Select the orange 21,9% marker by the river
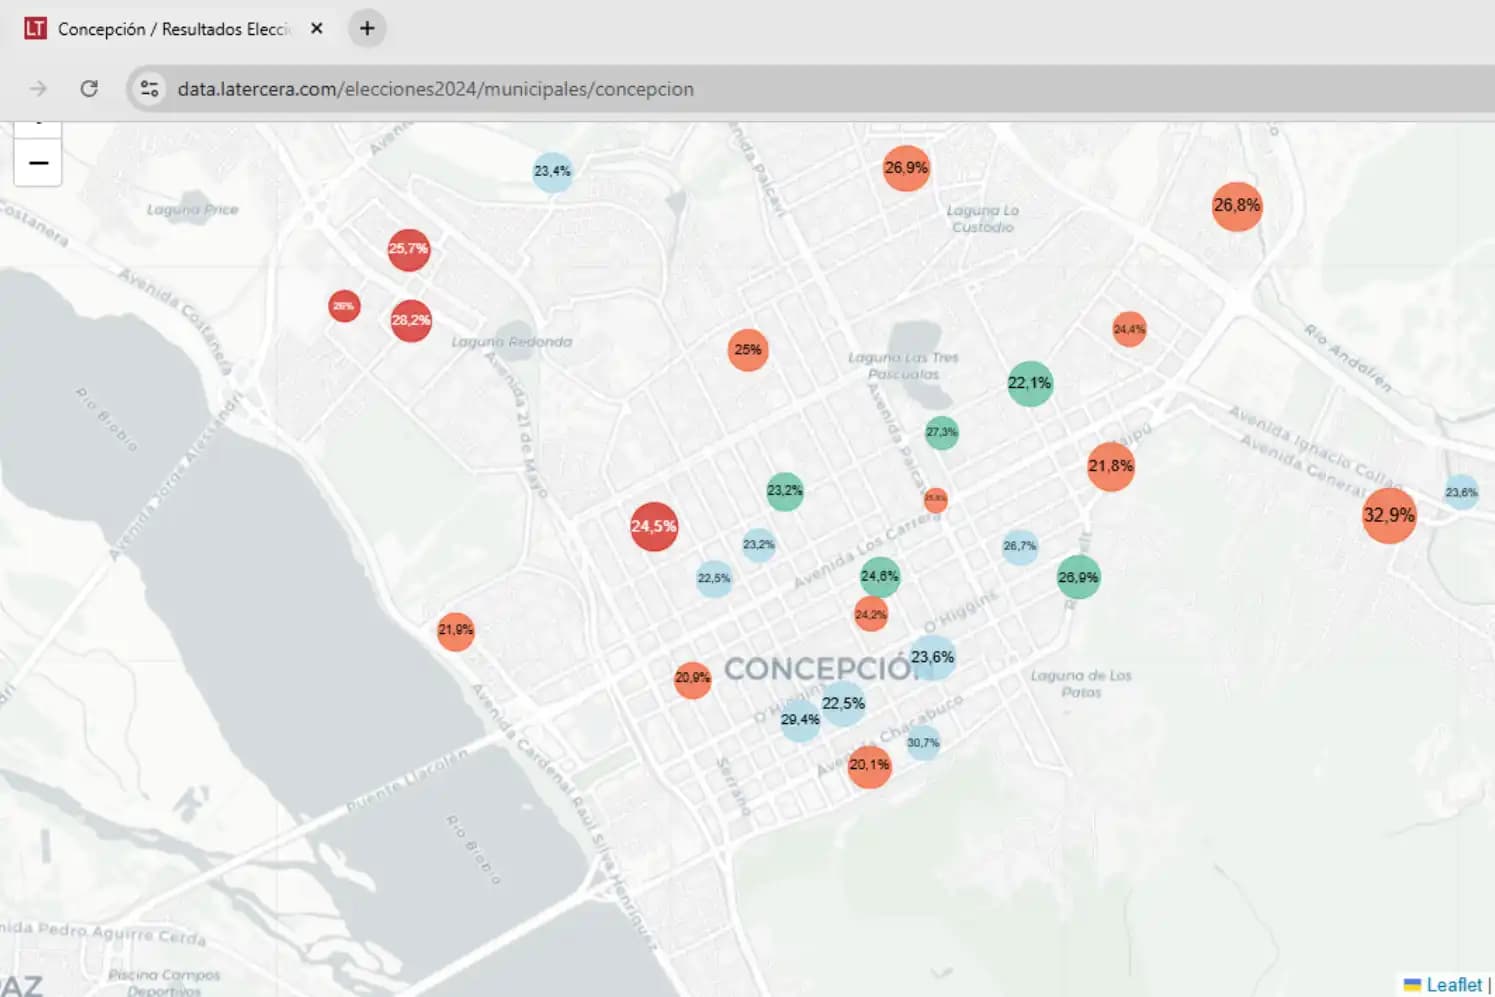1495x997 pixels. (x=455, y=631)
